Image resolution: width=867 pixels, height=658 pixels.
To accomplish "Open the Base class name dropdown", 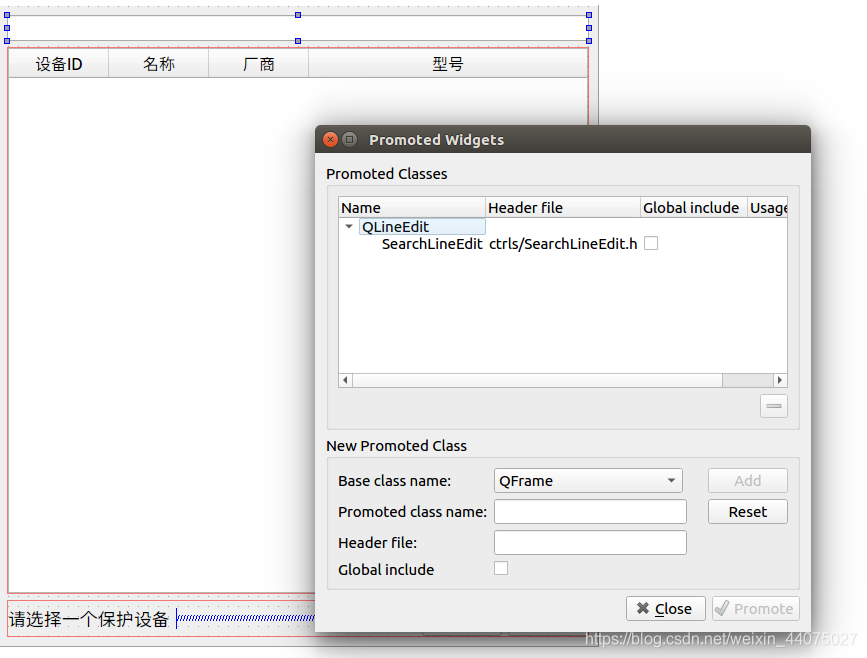I will 588,481.
